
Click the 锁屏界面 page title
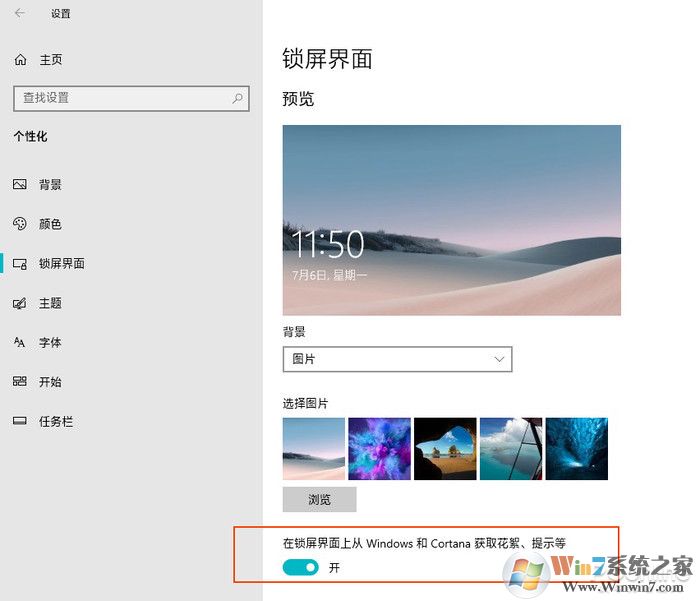point(327,59)
